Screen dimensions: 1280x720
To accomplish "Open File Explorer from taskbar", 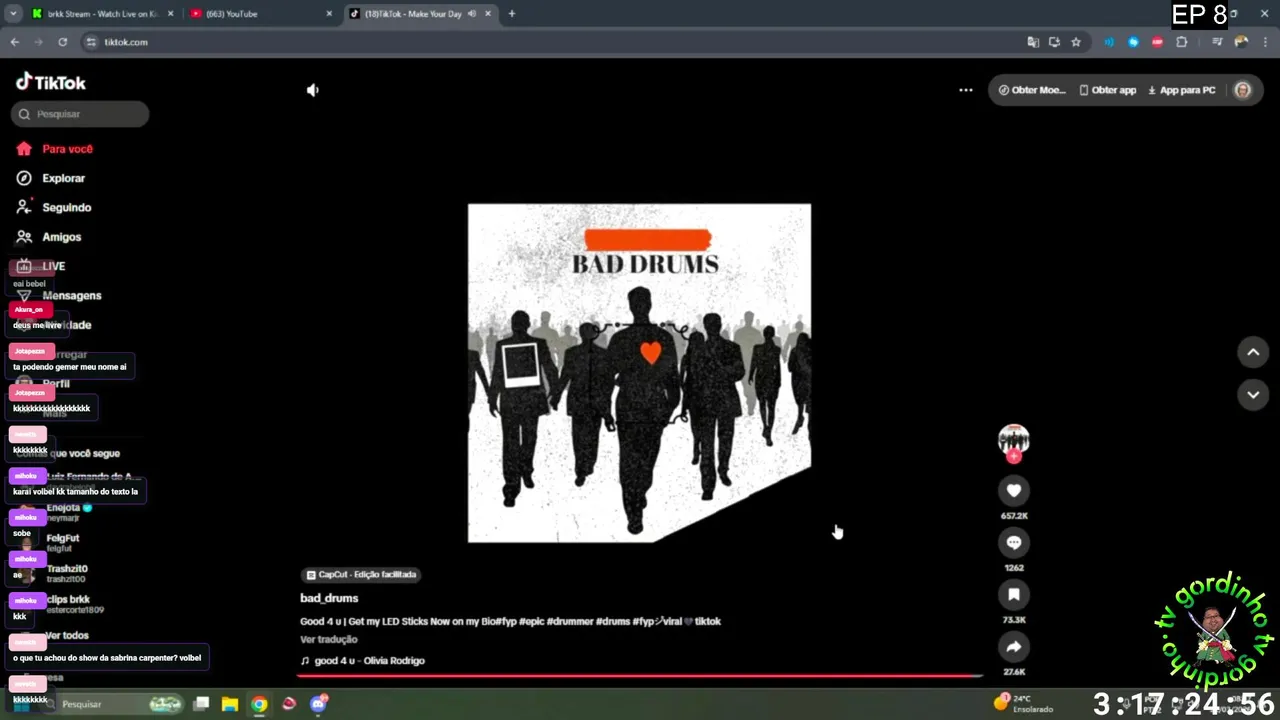I will coord(230,704).
